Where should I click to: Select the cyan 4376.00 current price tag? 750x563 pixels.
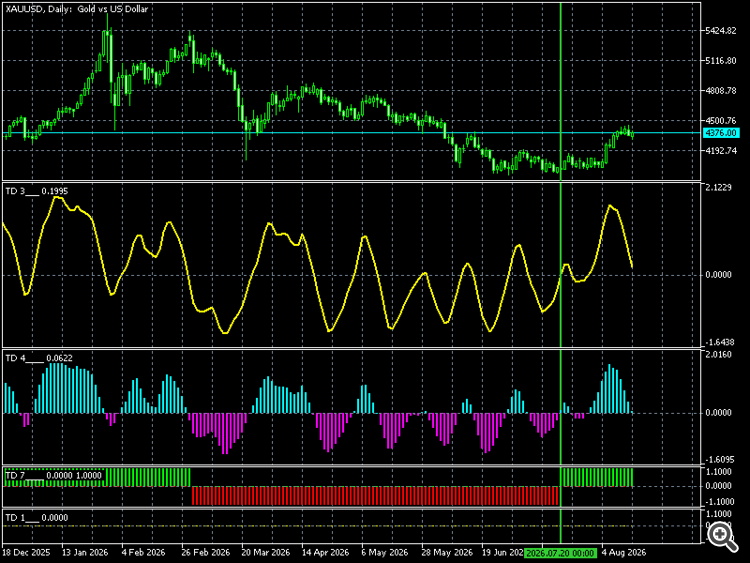(x=721, y=133)
